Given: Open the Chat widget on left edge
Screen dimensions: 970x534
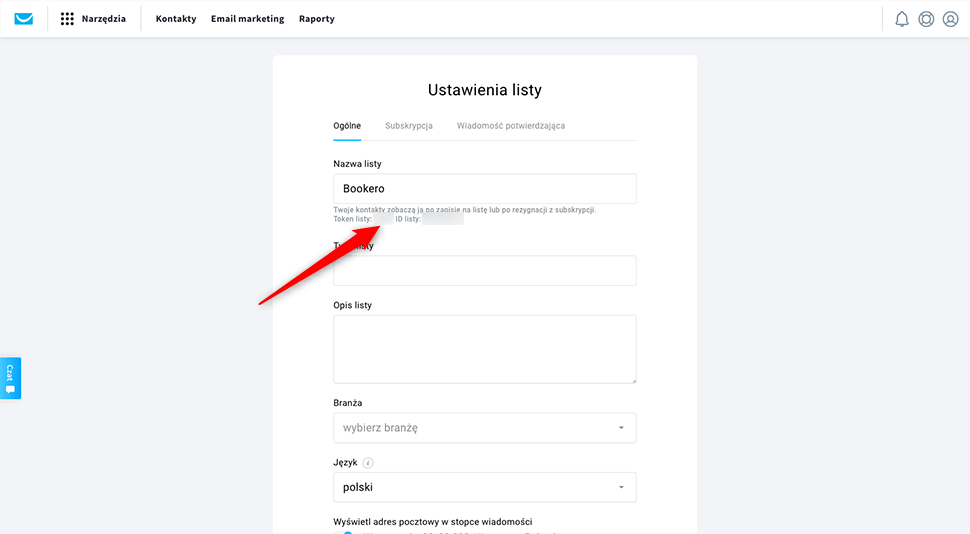Looking at the screenshot, I should 10,378.
